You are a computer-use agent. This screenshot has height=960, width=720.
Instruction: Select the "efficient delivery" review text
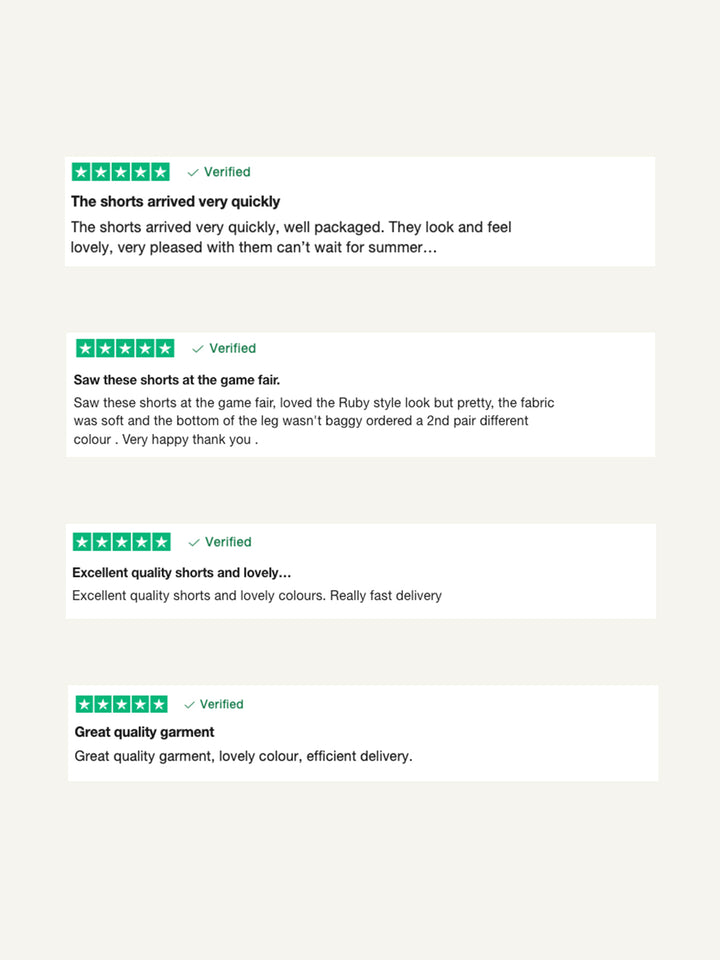tap(243, 756)
